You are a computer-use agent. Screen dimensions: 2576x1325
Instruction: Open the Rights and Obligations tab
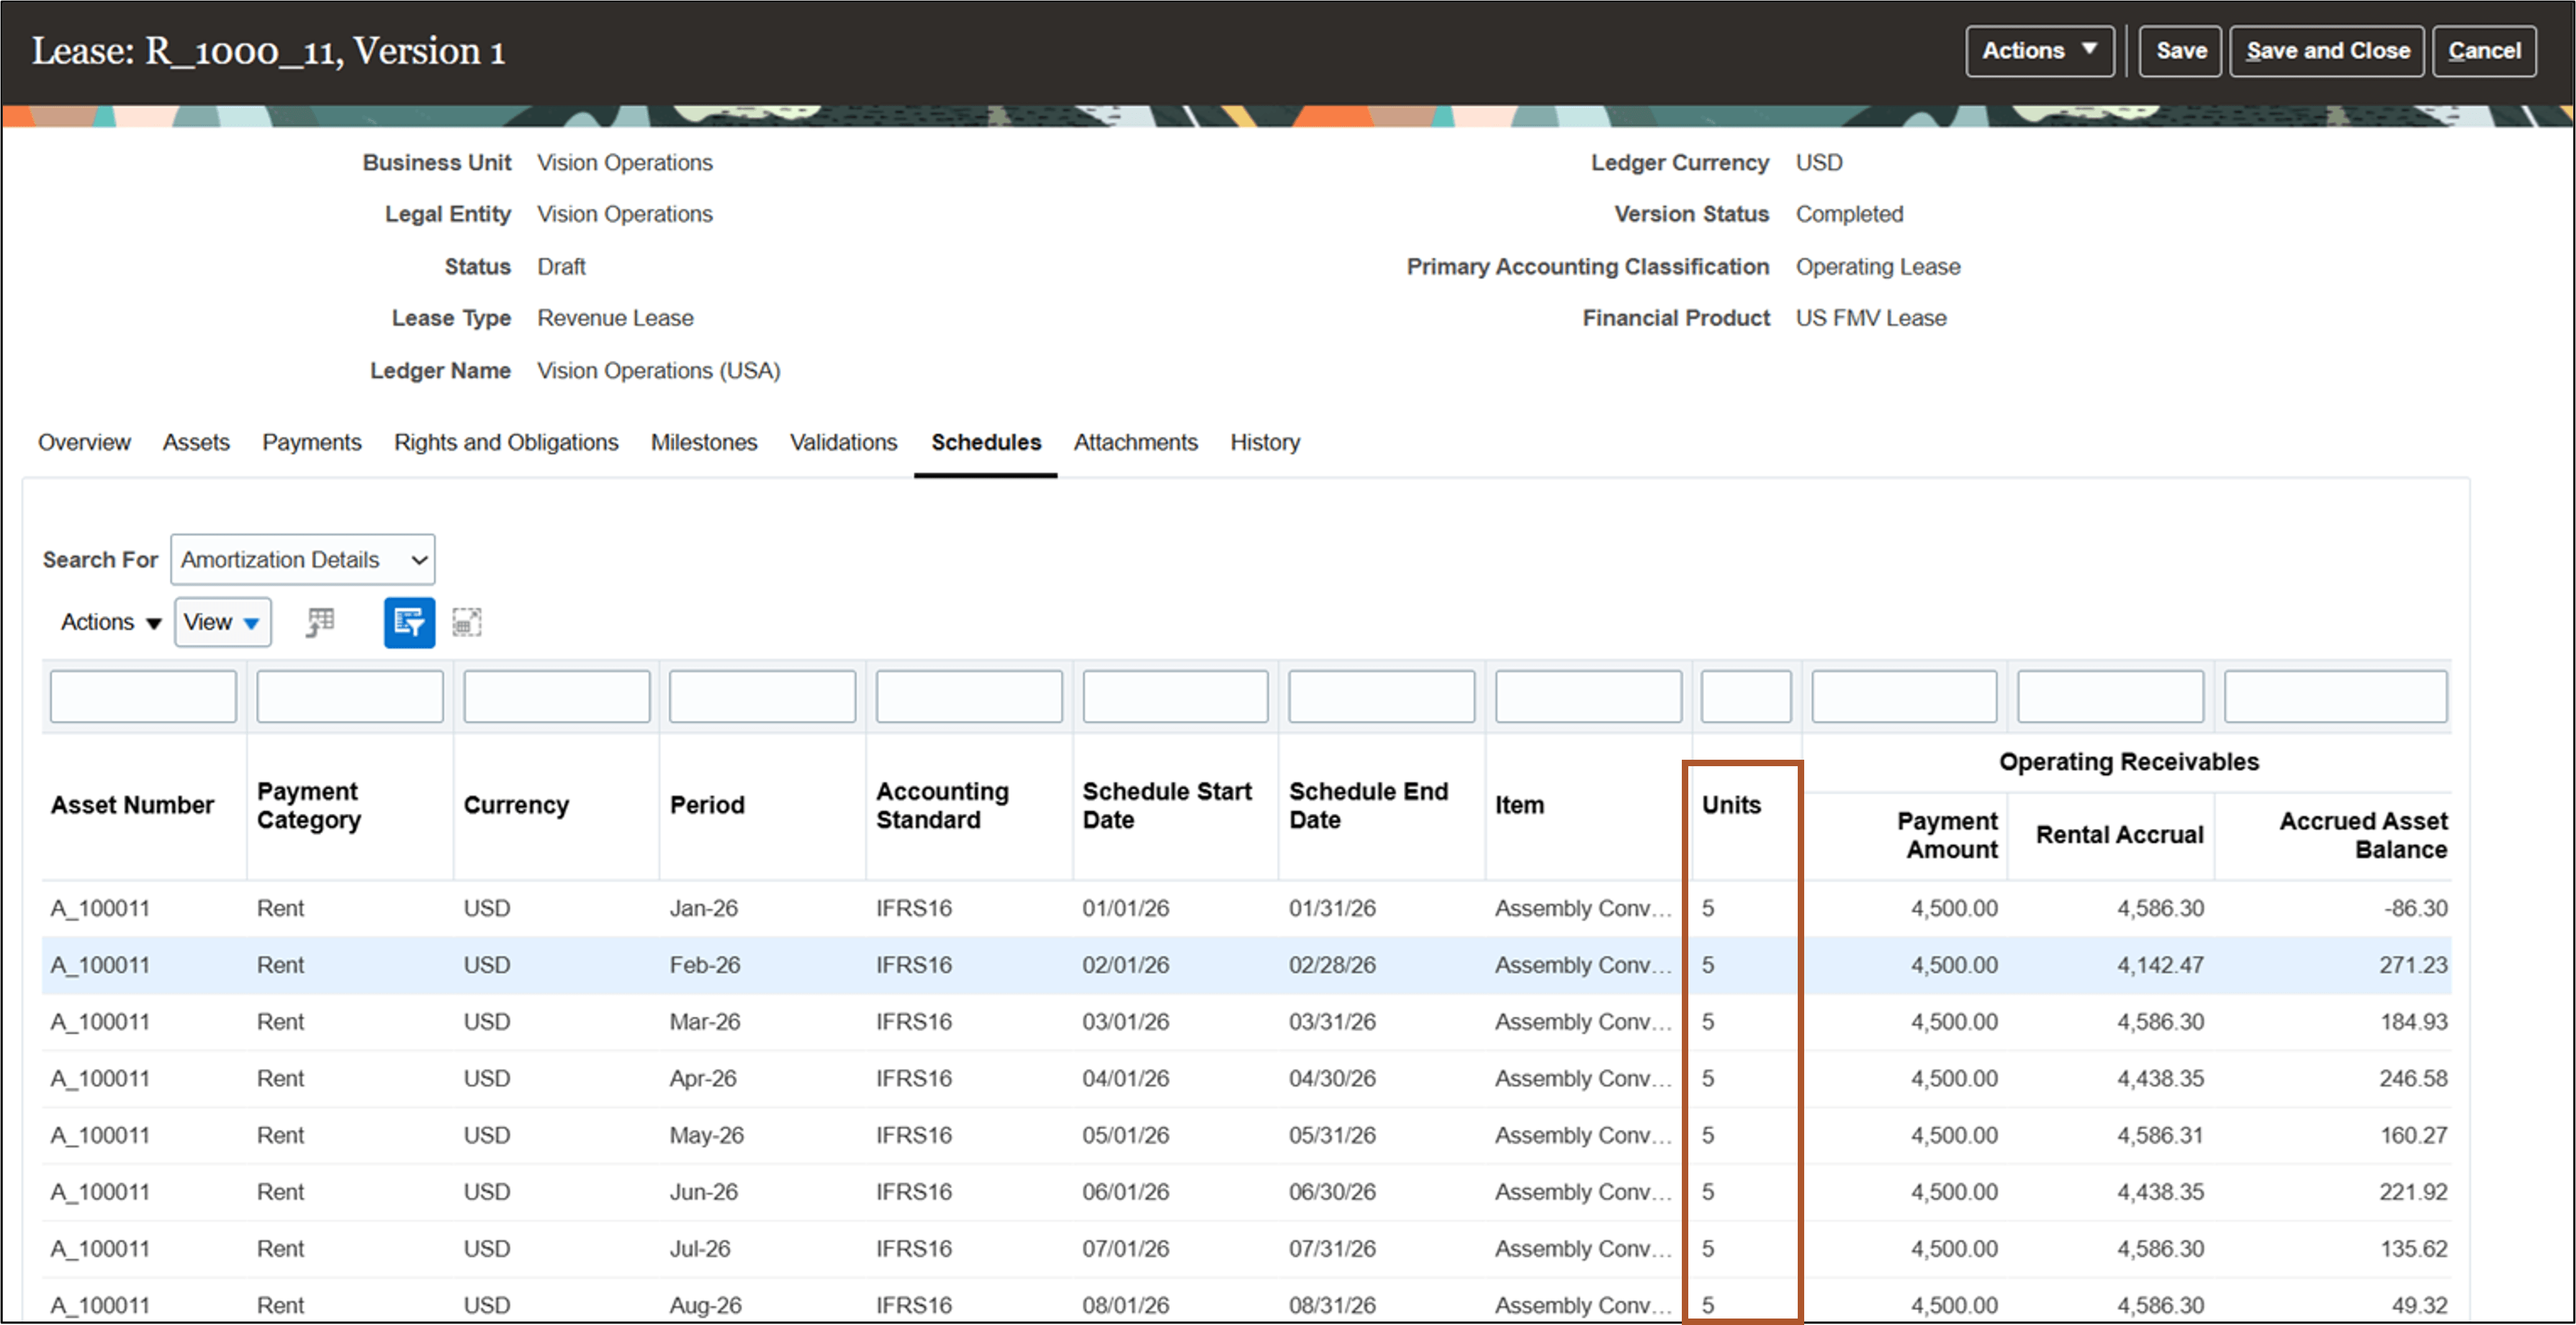[506, 442]
